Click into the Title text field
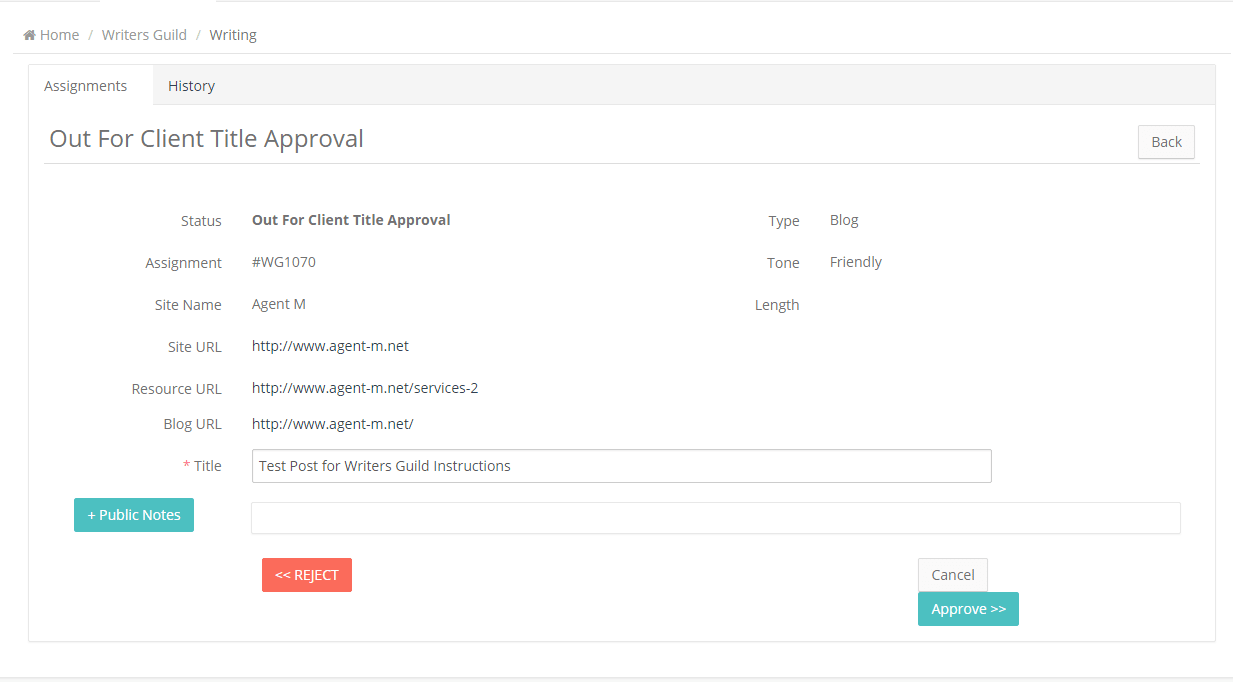This screenshot has height=682, width=1233. point(621,466)
